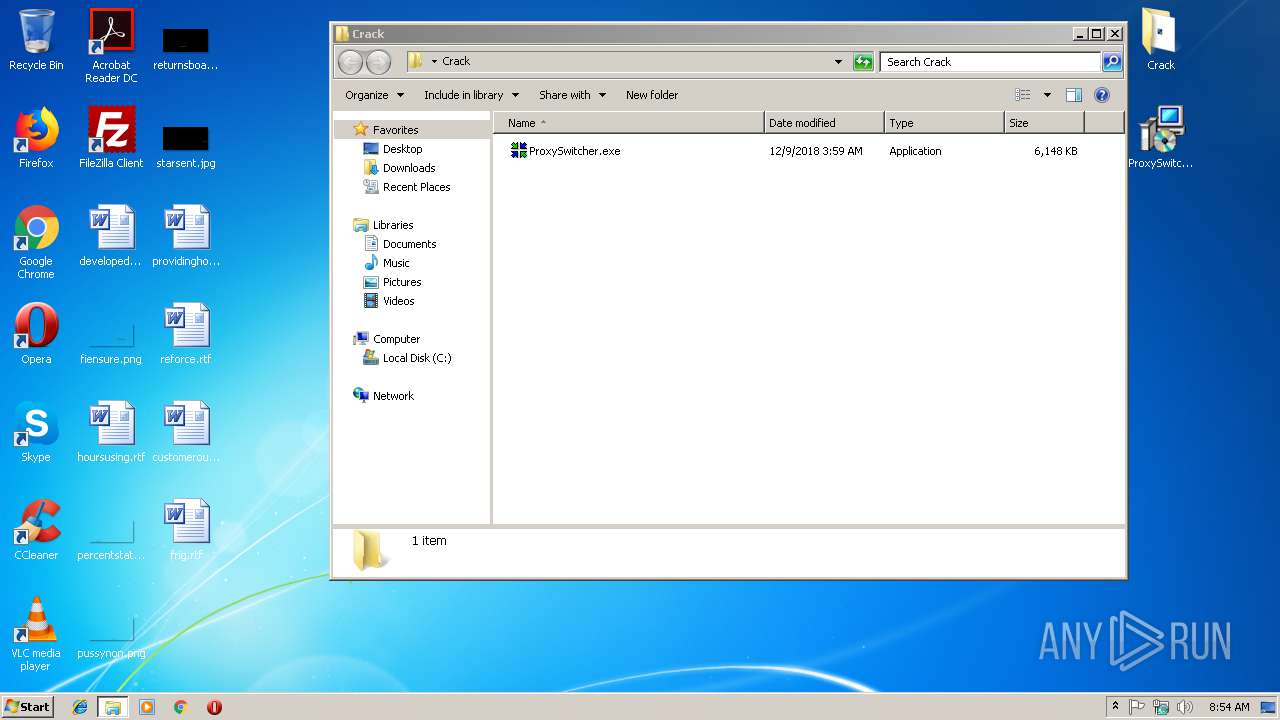The image size is (1280, 720).
Task: Open Videos library
Action: (x=398, y=301)
